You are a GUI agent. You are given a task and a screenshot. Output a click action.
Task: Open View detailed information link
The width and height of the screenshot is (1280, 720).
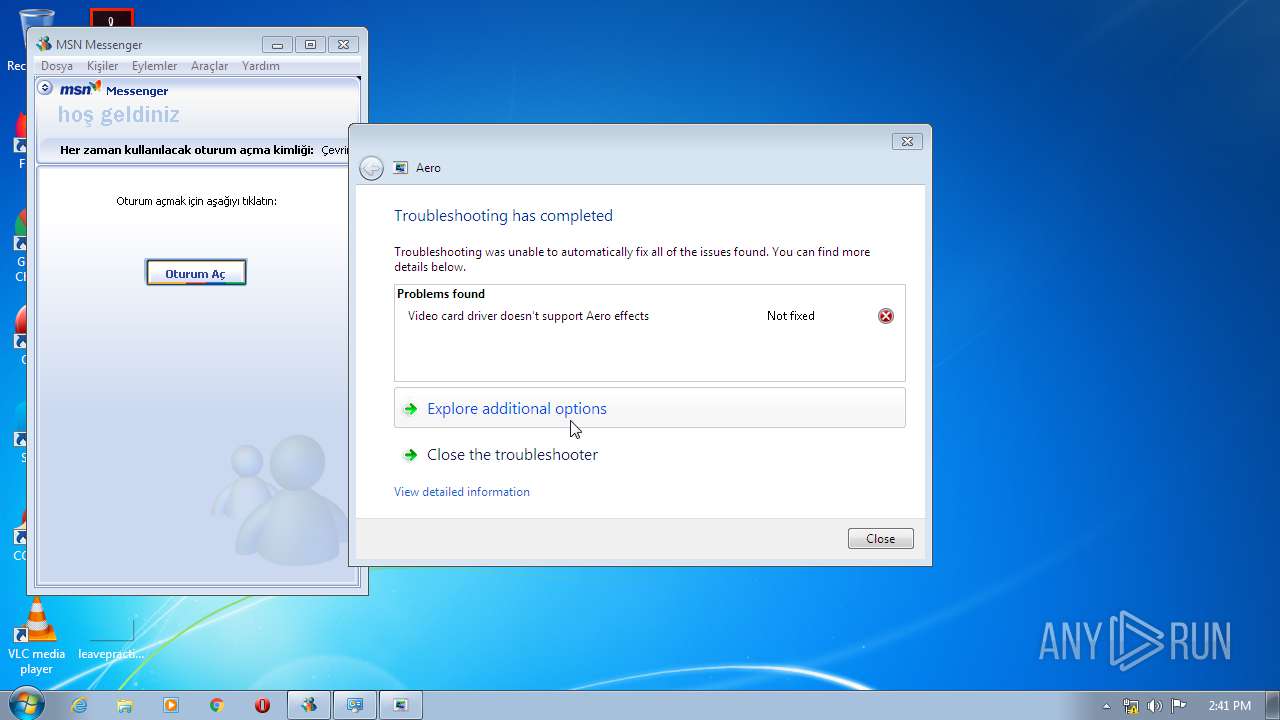click(x=462, y=492)
